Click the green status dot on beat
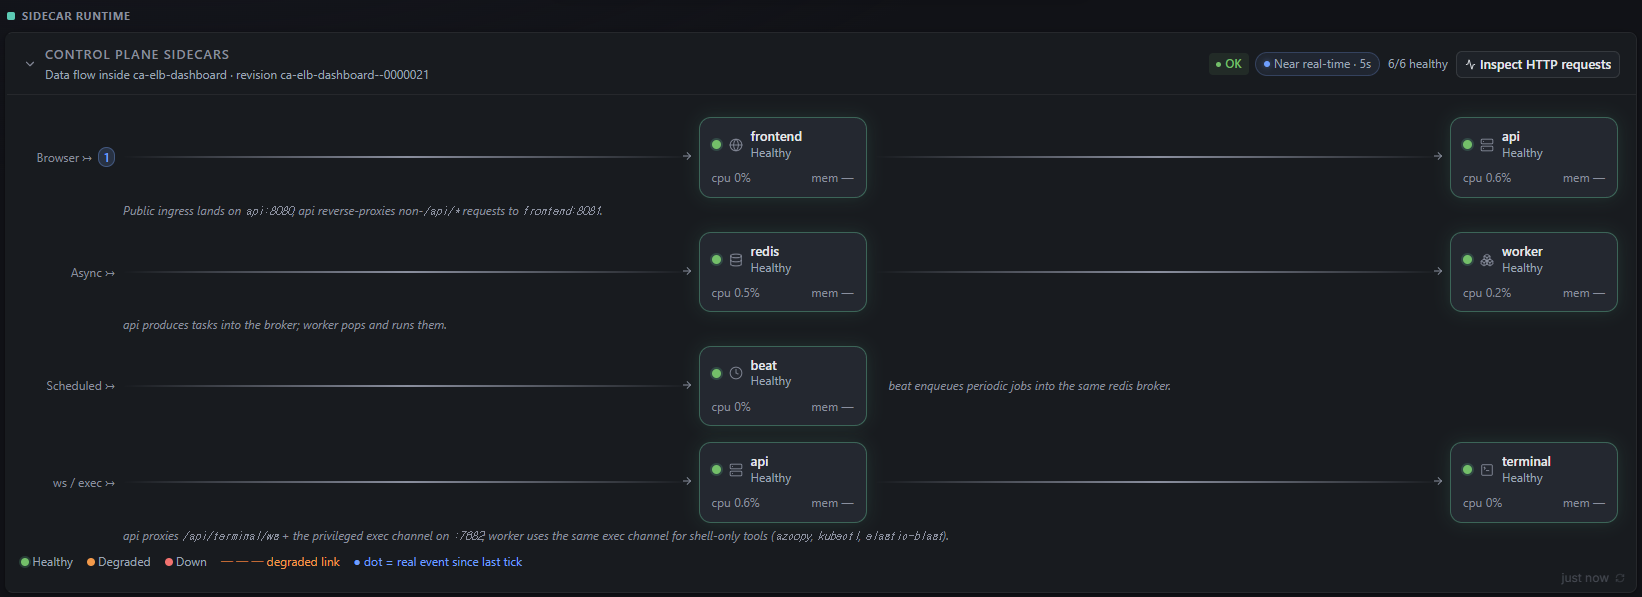The width and height of the screenshot is (1642, 597). [716, 373]
